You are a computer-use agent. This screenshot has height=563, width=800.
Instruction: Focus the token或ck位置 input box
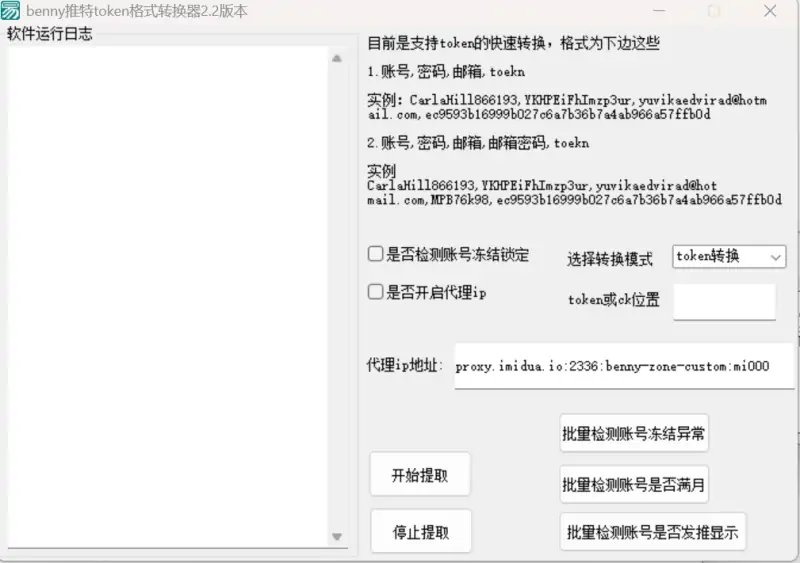pyautogui.click(x=724, y=301)
